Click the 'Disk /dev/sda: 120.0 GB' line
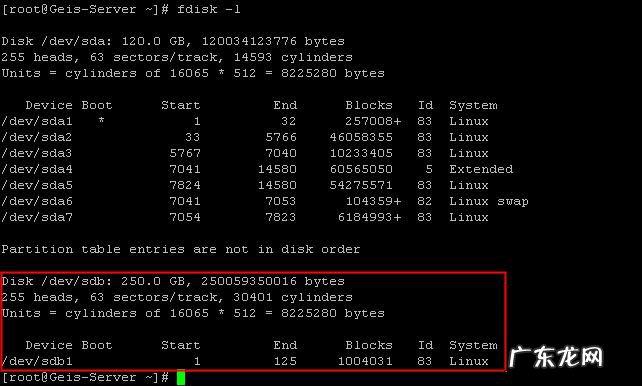Viewport: 642px width, 386px height. [x=173, y=41]
